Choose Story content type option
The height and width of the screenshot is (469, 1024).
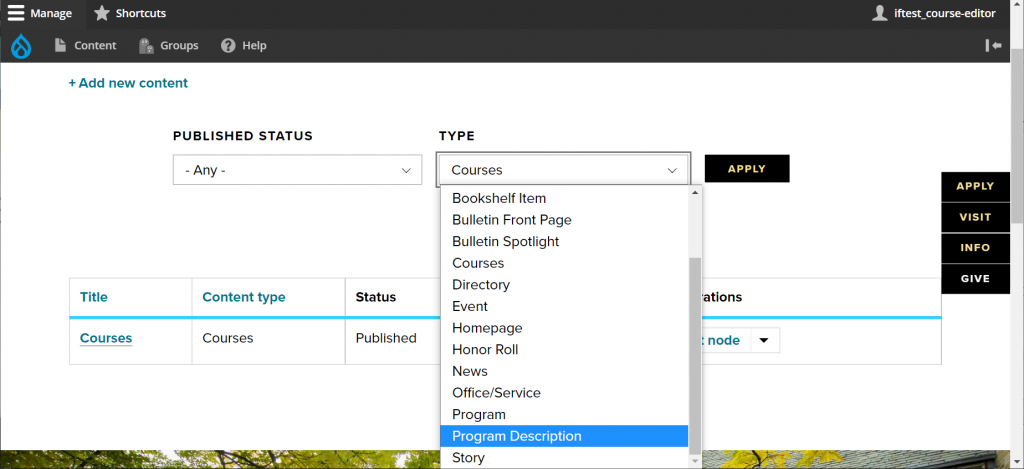click(564, 457)
